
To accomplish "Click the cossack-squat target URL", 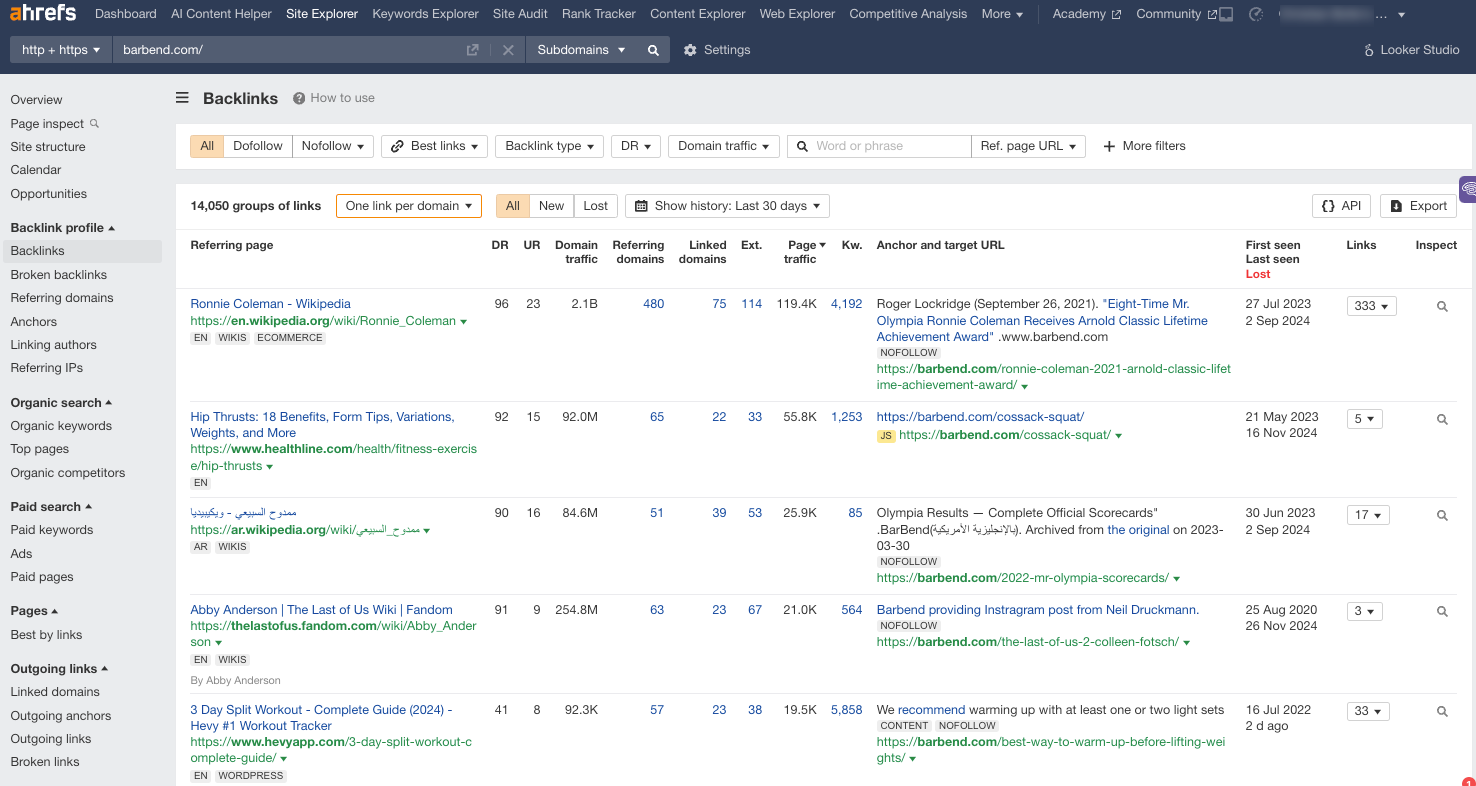I will (x=1005, y=435).
